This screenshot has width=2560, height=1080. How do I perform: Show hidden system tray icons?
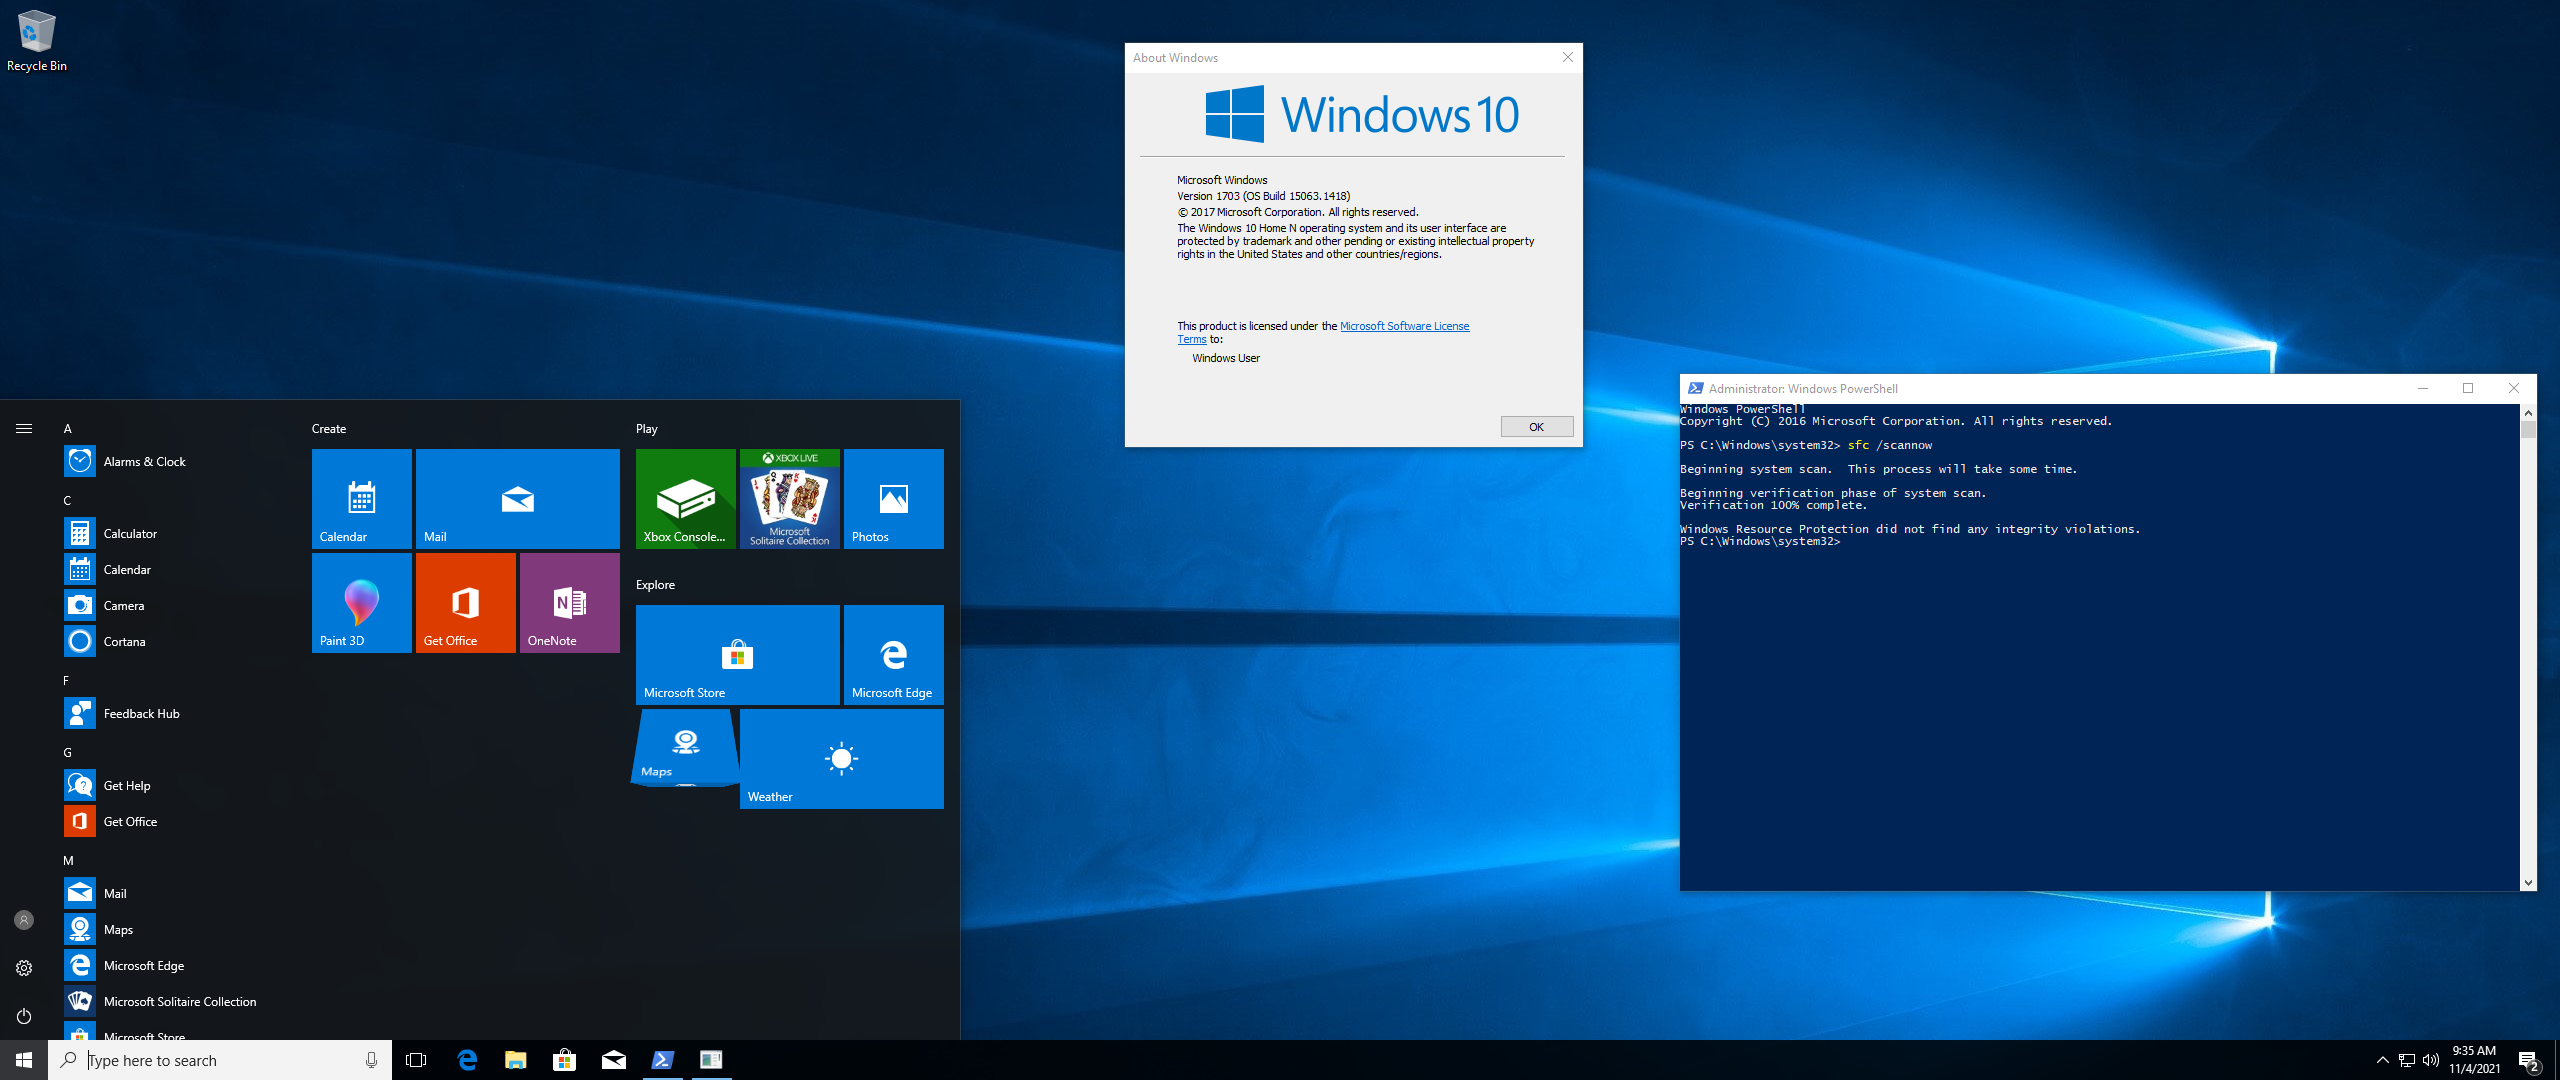click(x=2382, y=1060)
